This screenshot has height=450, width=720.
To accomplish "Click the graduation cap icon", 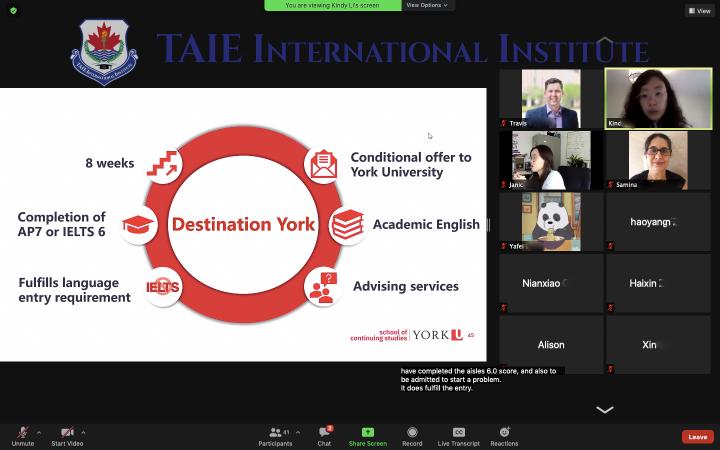I will (138, 225).
